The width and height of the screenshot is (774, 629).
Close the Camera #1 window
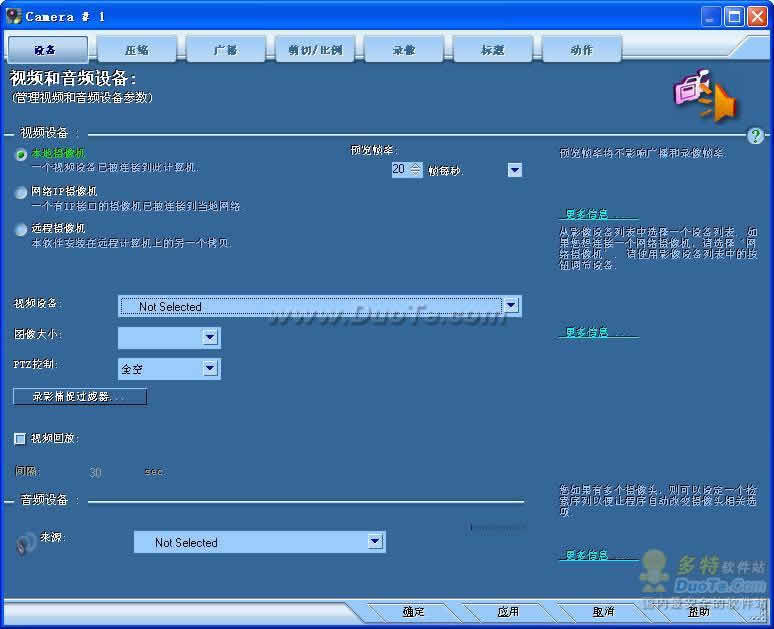[x=757, y=17]
